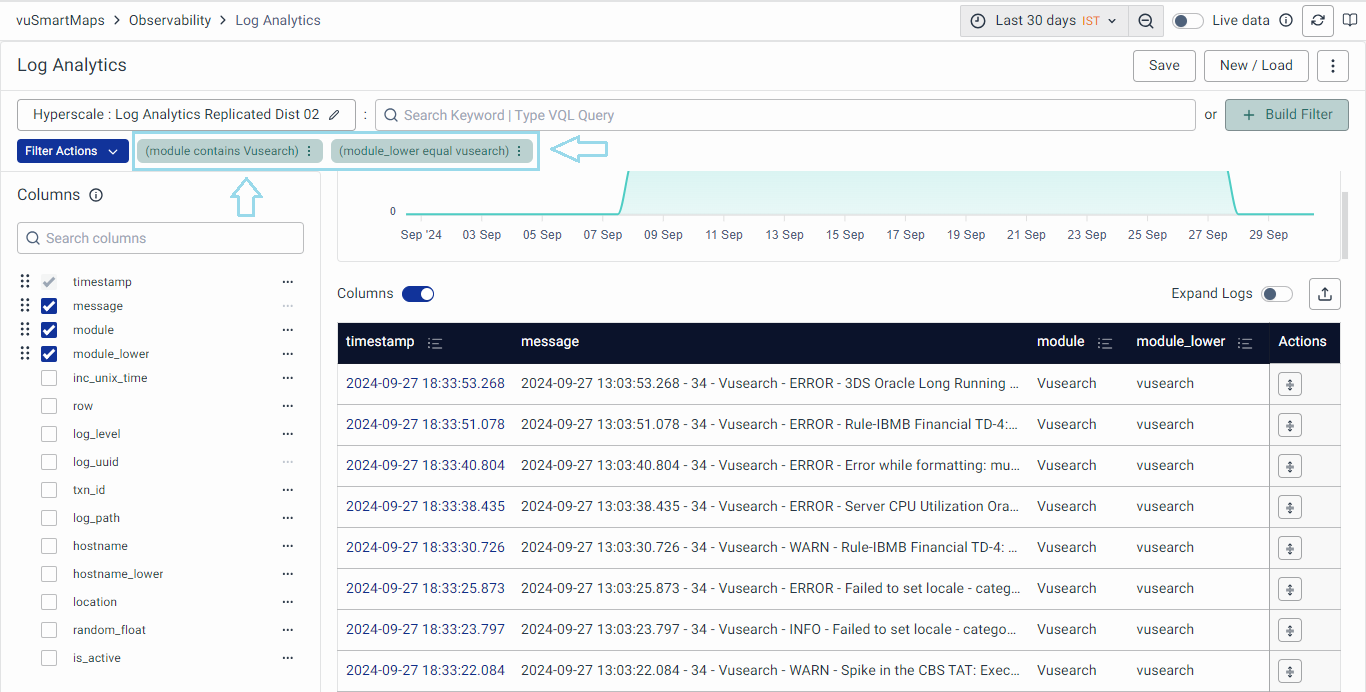Expand first log row via Actions icon
1366x692 pixels.
(1289, 384)
